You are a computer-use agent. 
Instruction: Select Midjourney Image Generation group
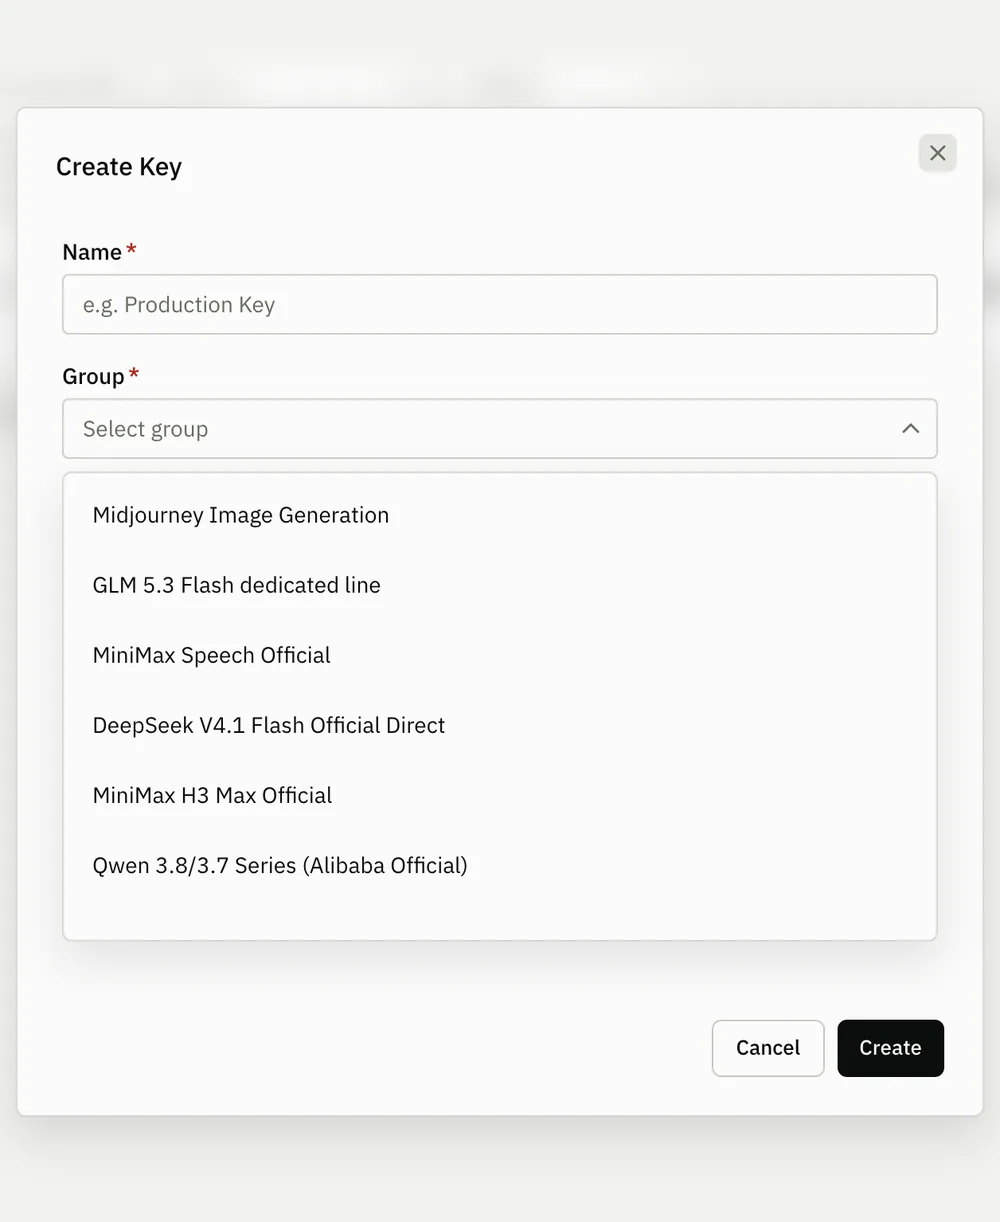pos(500,515)
